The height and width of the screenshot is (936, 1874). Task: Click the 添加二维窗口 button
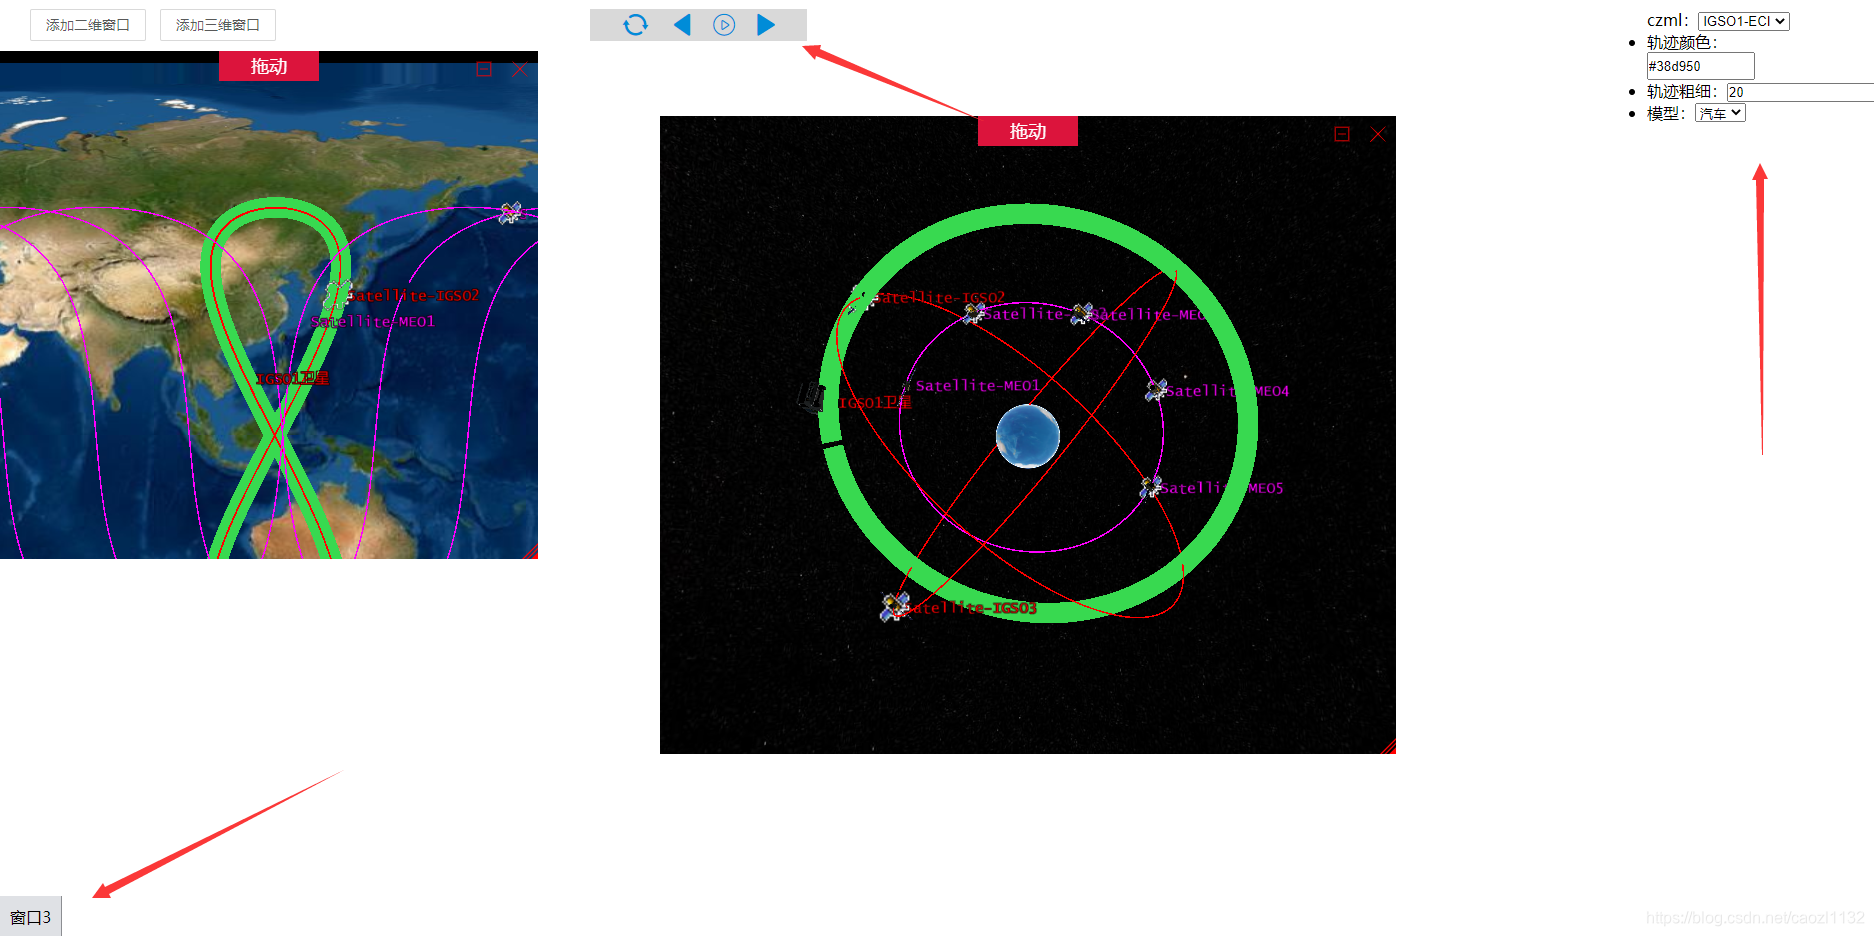pyautogui.click(x=88, y=24)
